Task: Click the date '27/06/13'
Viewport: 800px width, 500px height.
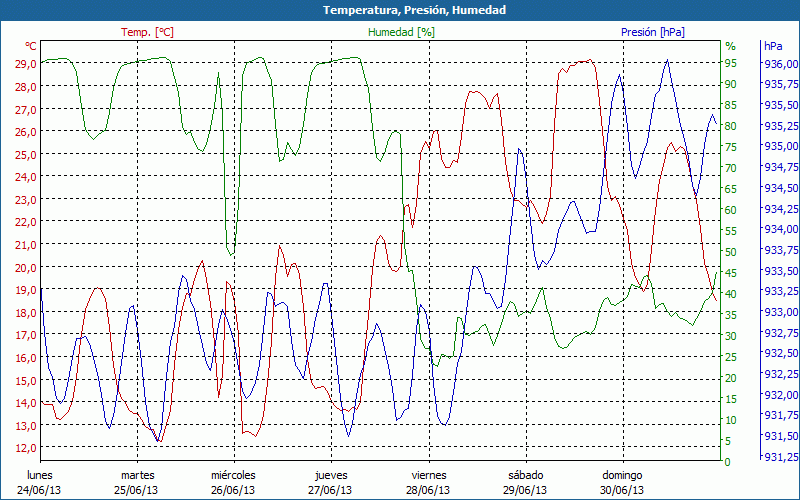Action: point(330,490)
